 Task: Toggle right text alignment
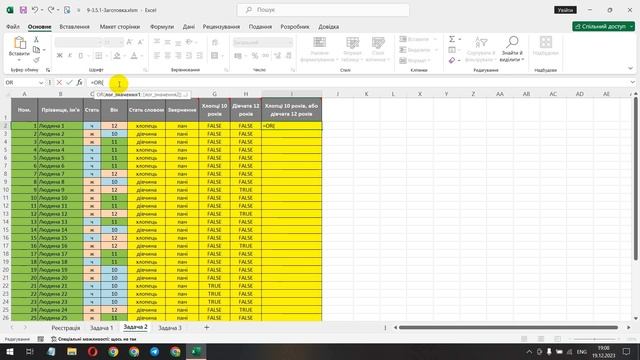pos(178,56)
